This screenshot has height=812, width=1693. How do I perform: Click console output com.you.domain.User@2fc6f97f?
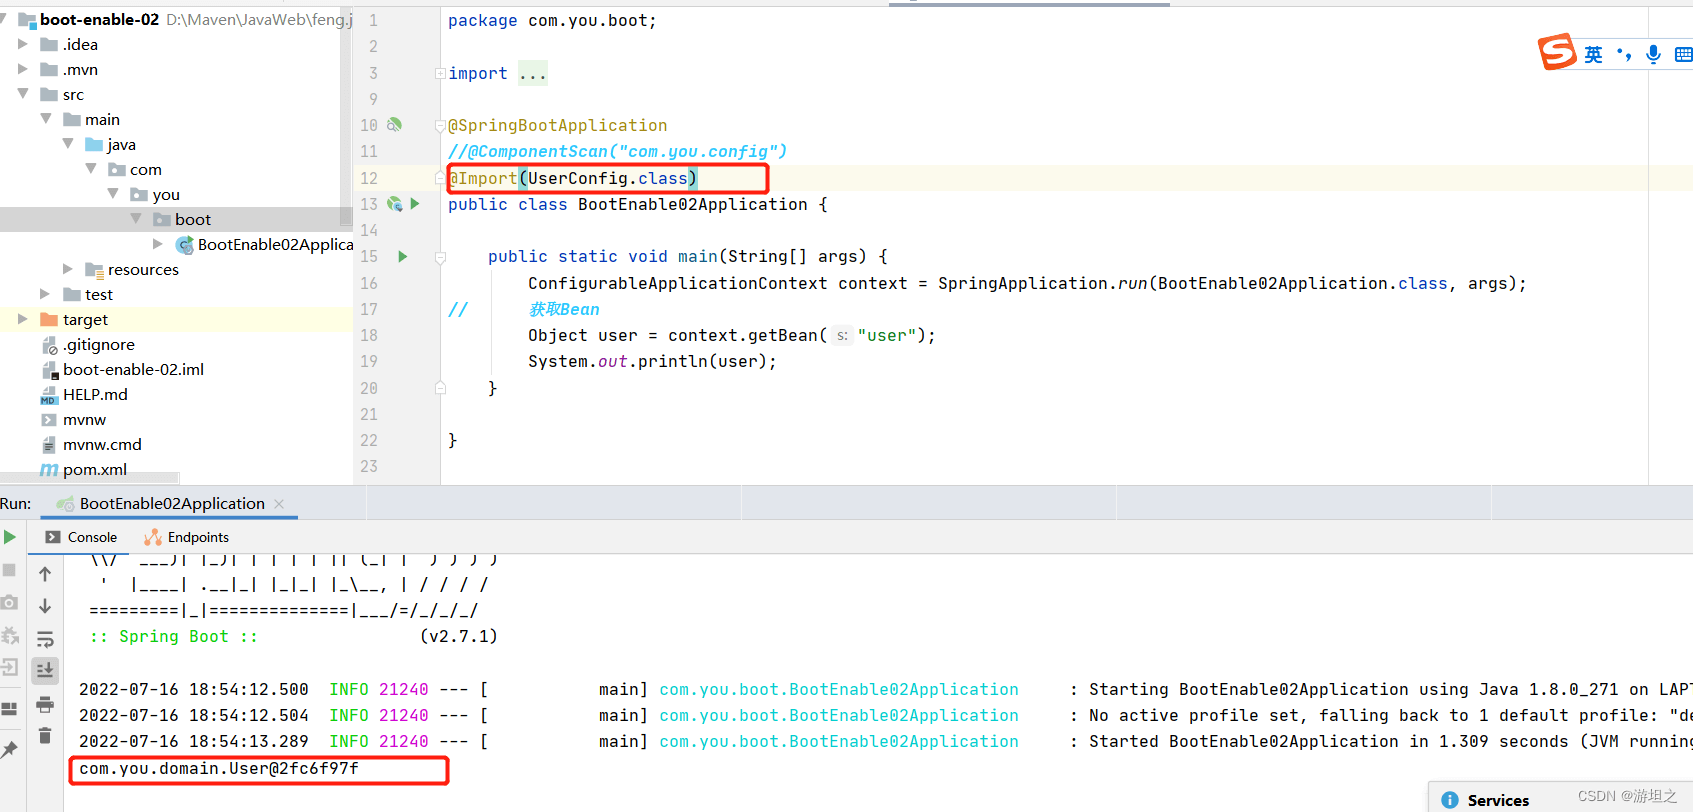click(219, 768)
